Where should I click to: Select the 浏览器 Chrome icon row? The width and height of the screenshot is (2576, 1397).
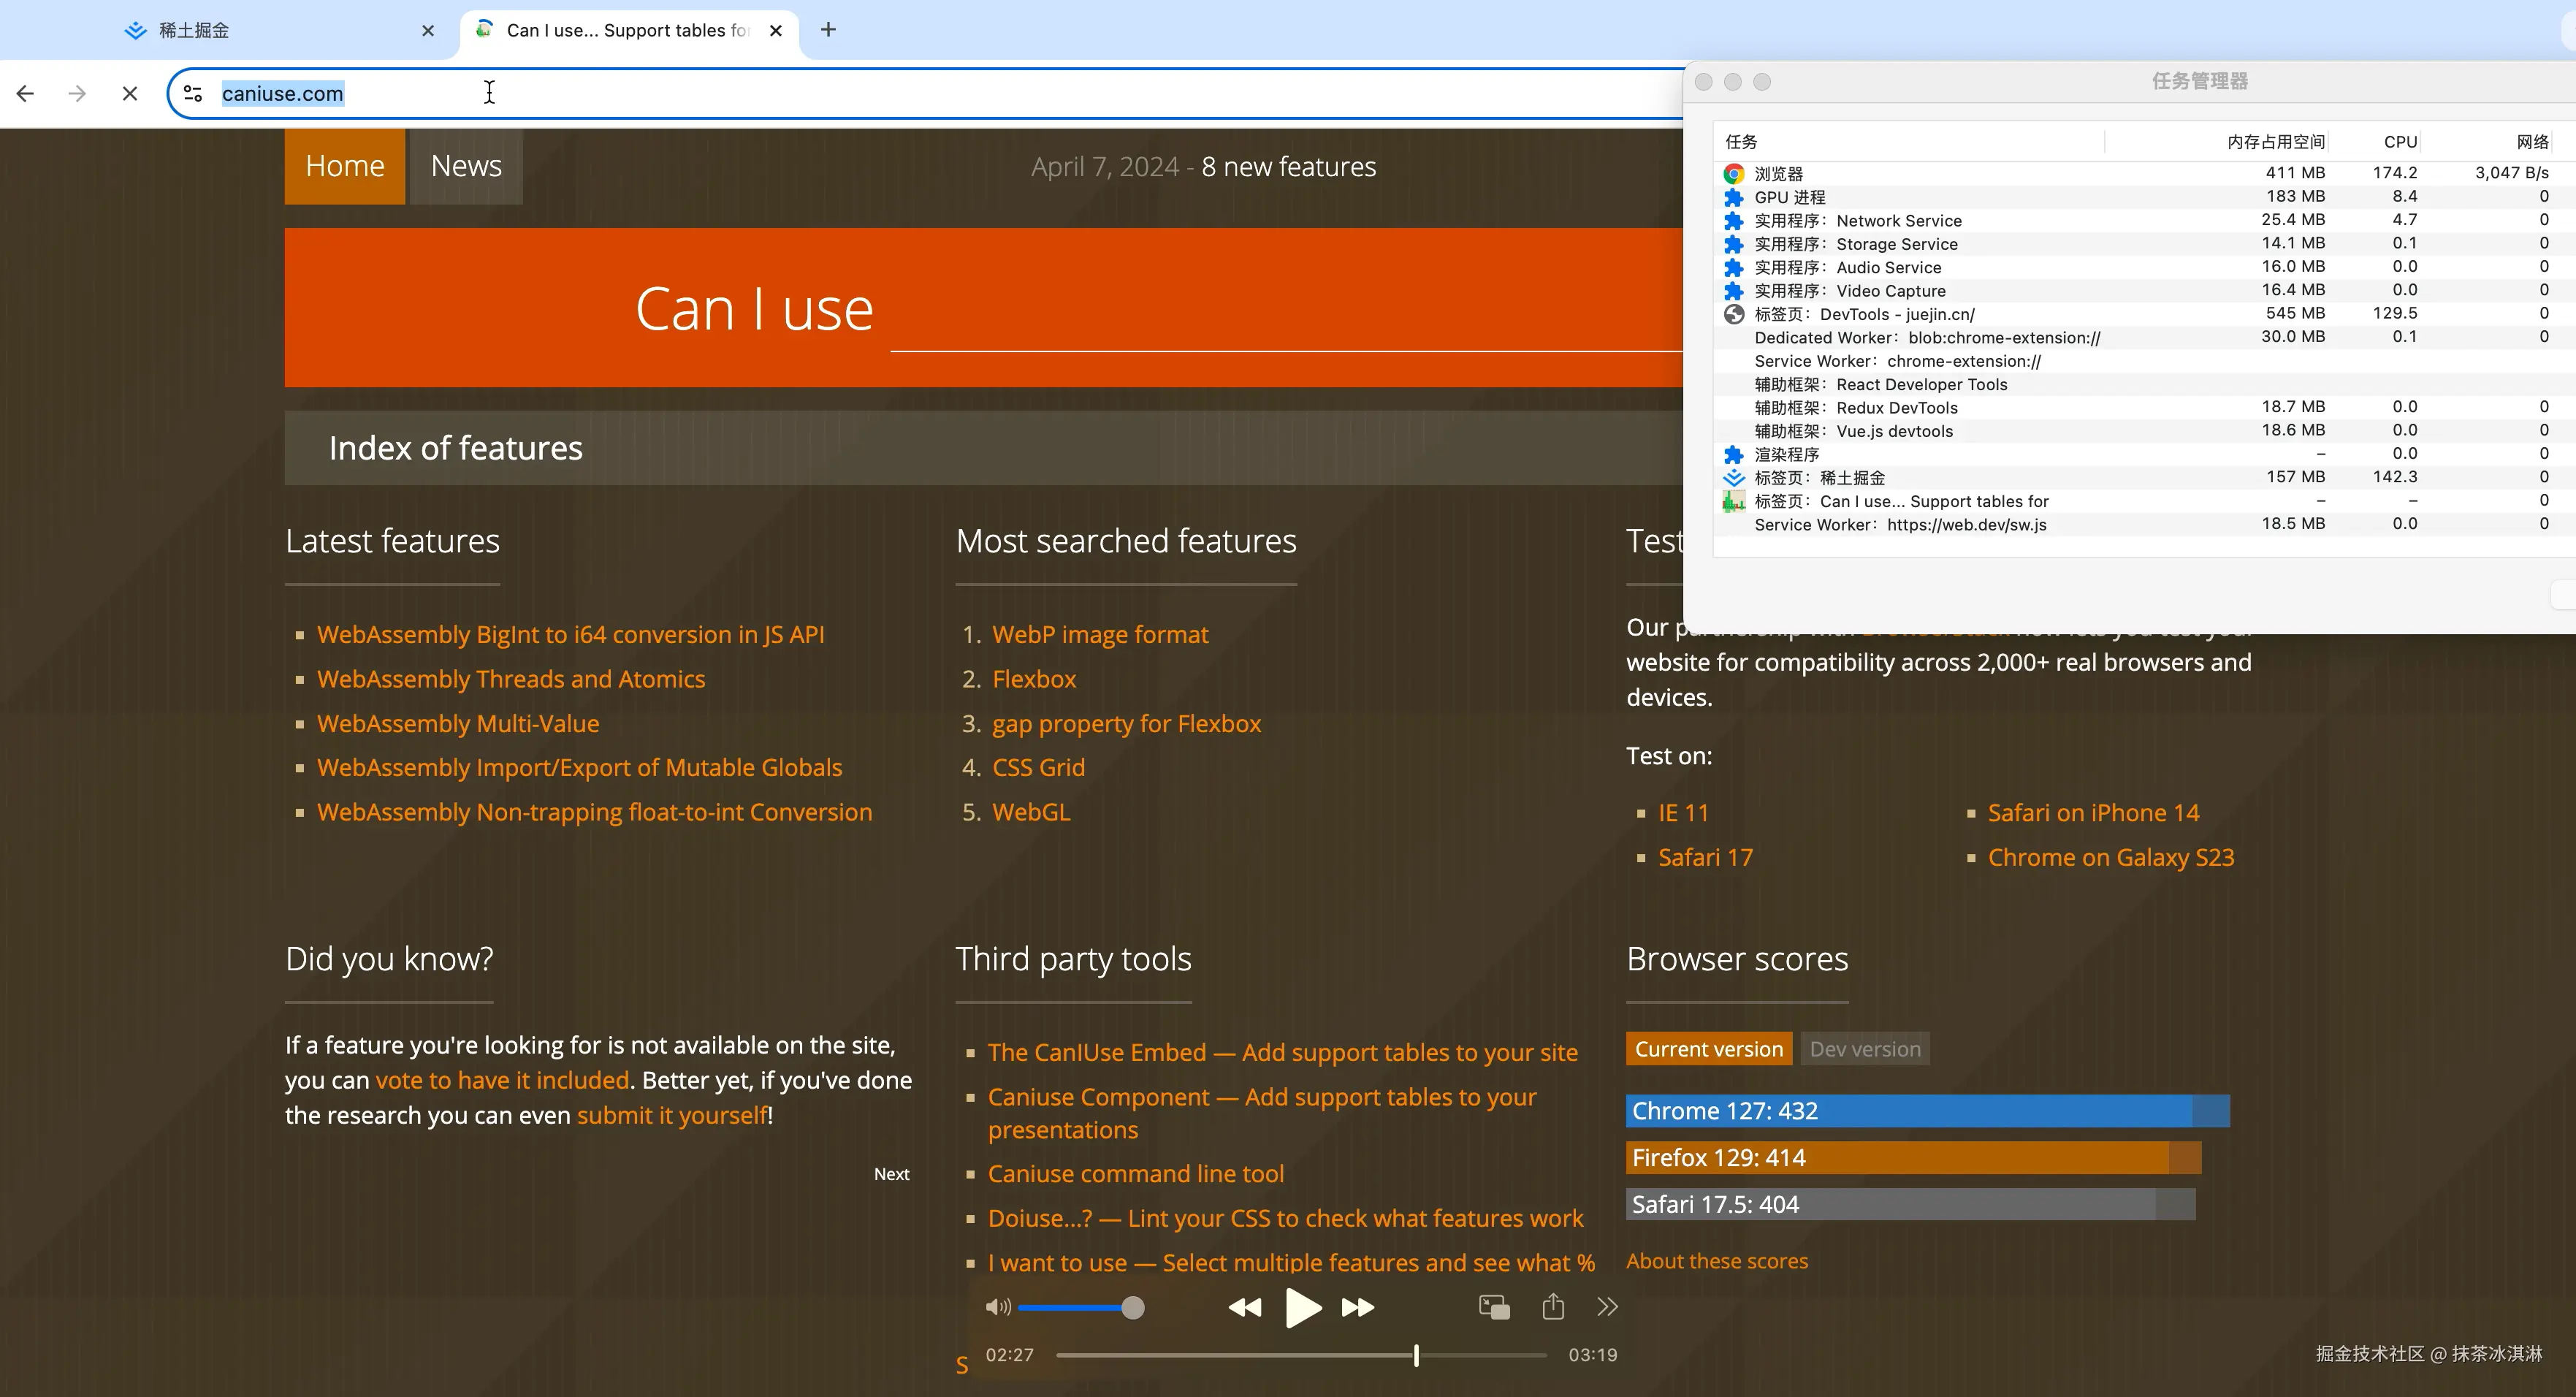coord(1734,174)
